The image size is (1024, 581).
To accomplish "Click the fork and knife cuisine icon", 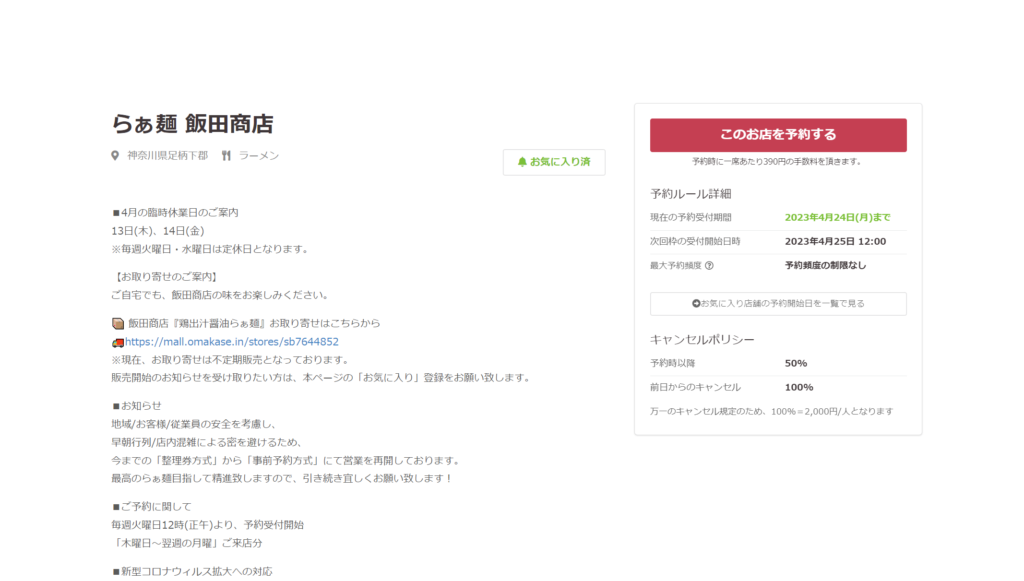I will (x=226, y=156).
